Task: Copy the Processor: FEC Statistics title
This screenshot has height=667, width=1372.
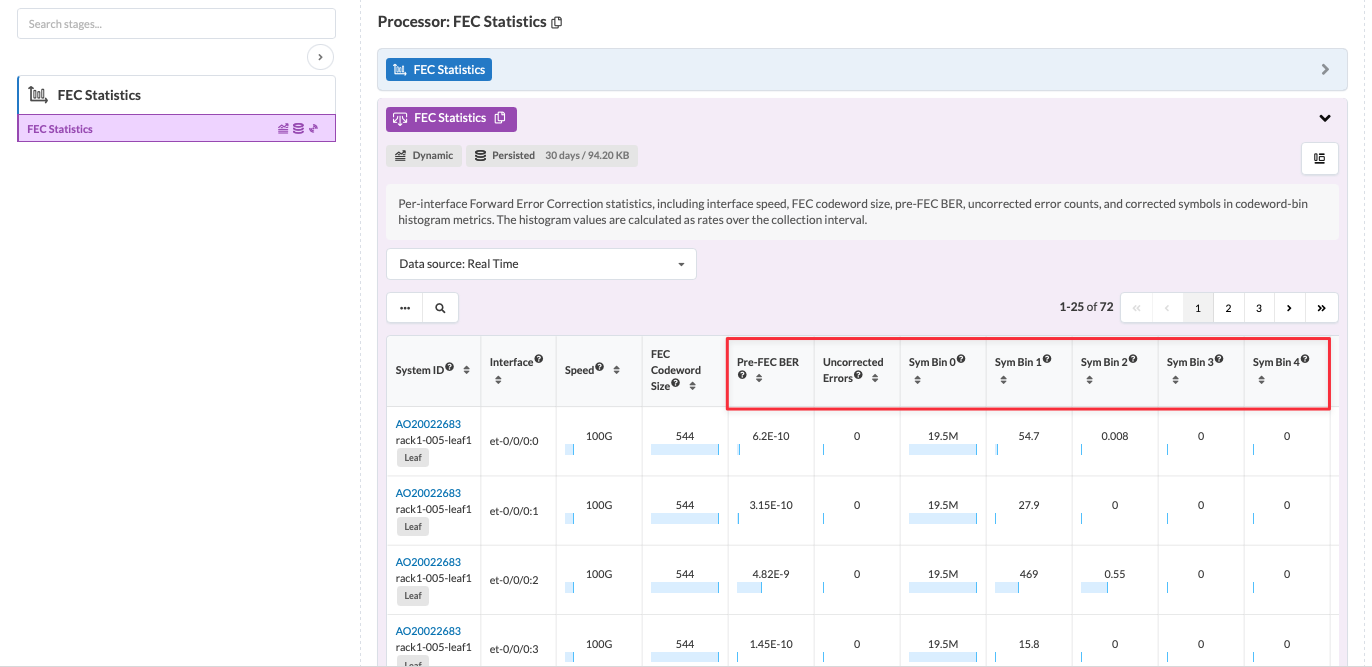Action: (557, 22)
